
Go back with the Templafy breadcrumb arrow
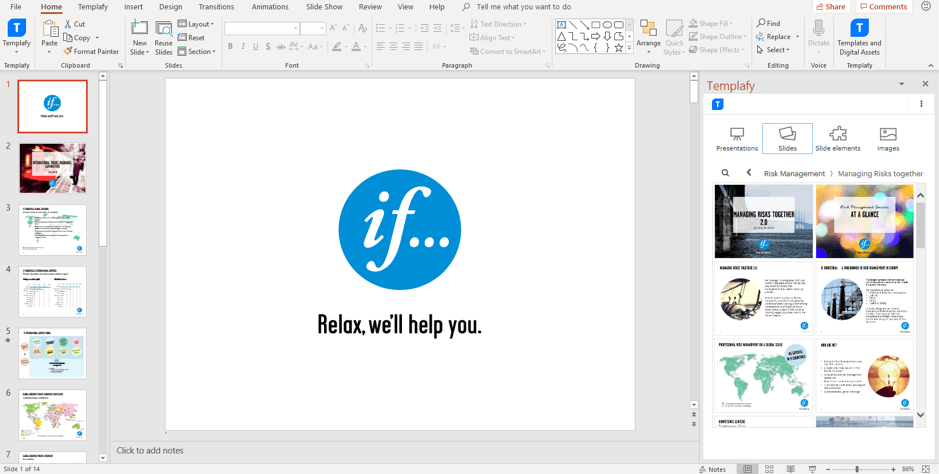point(749,172)
